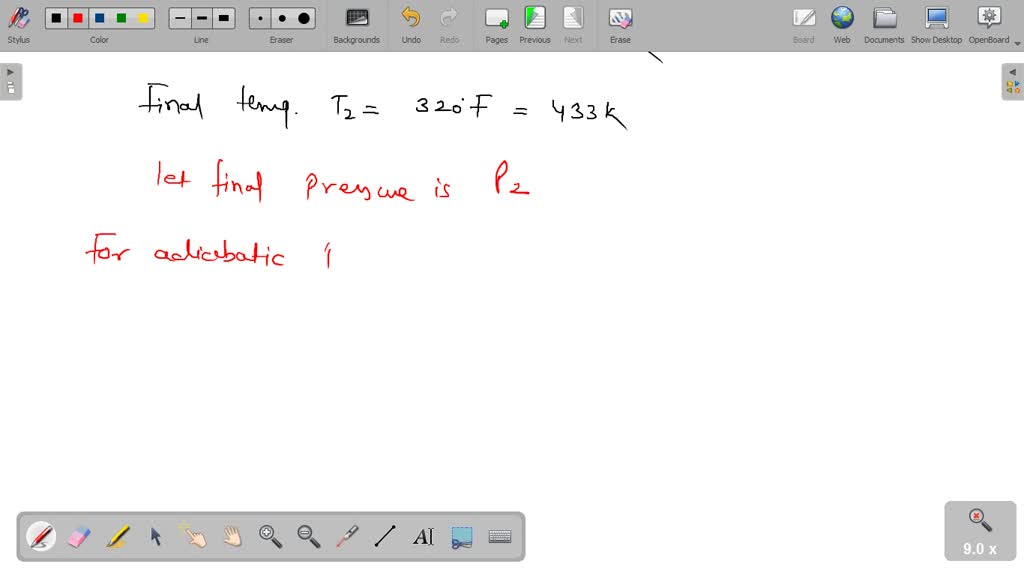
Task: Toggle the virtual keyboard
Action: (499, 537)
